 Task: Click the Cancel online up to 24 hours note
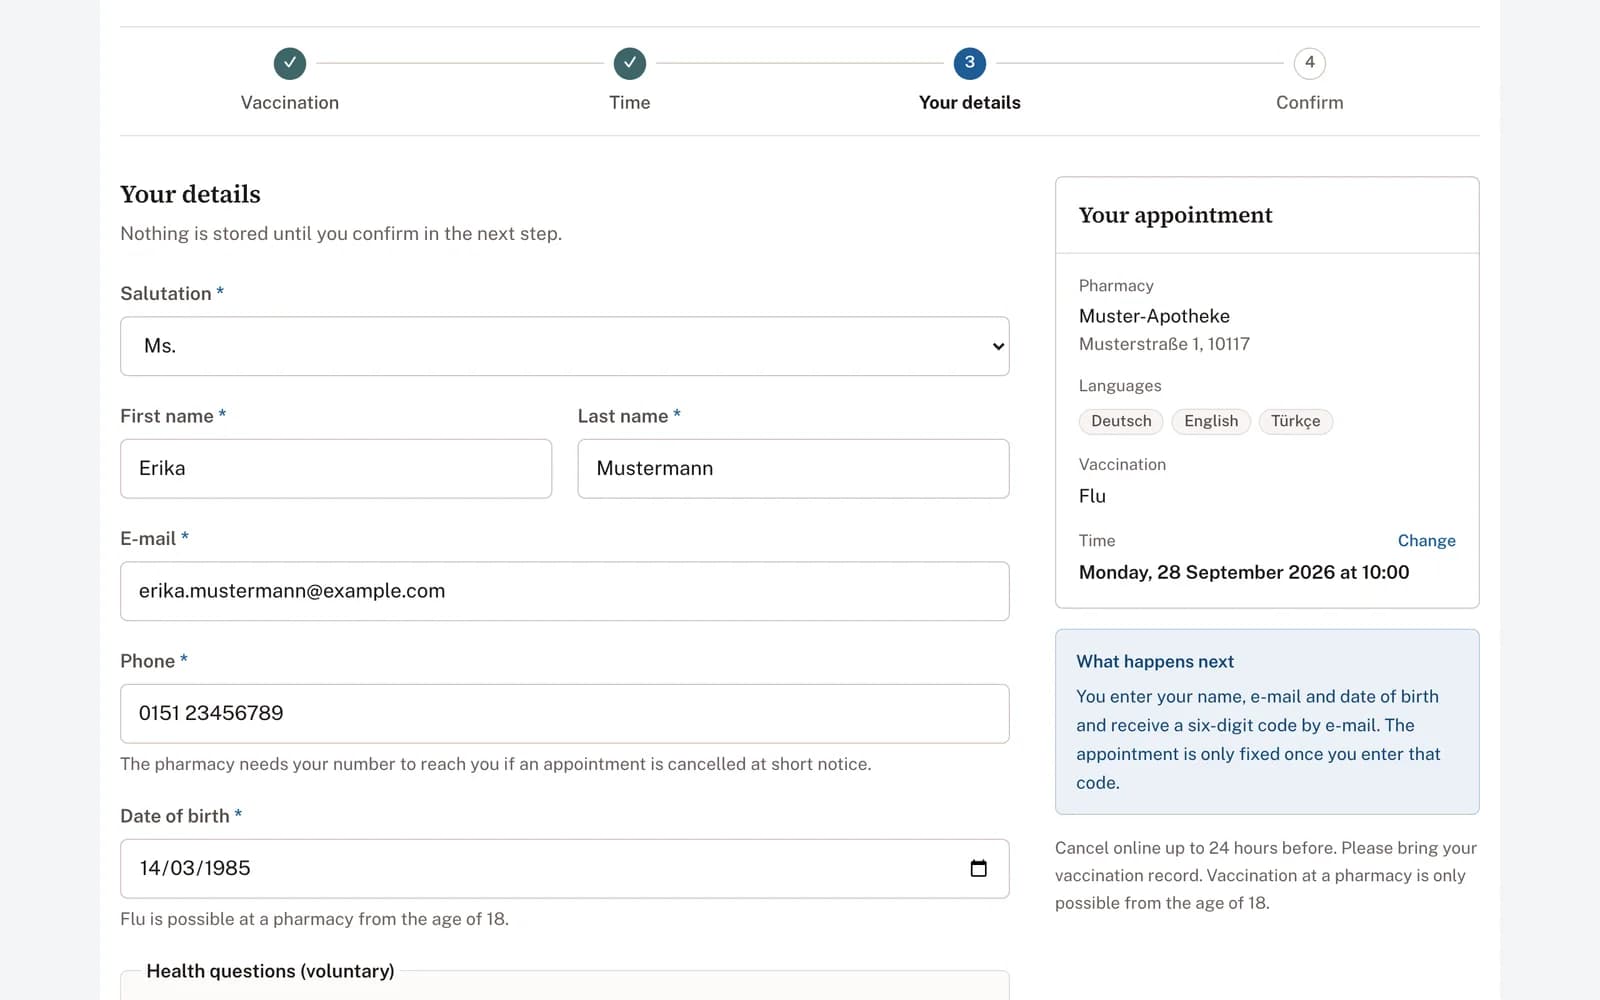pos(1266,875)
